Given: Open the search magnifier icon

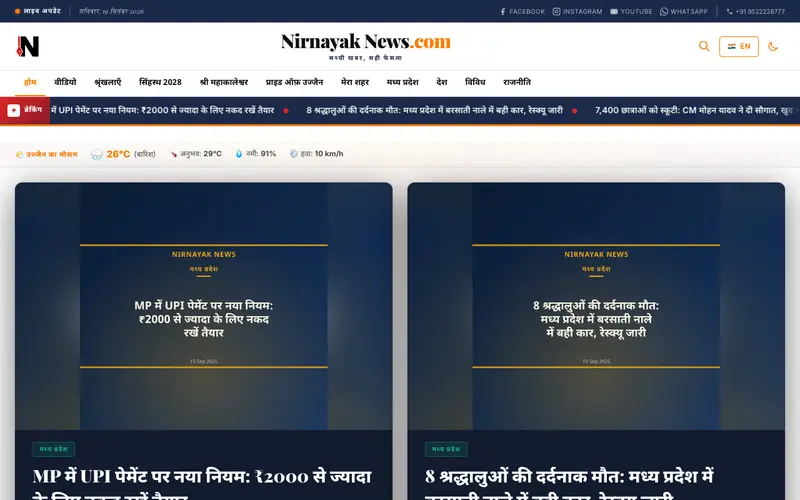Looking at the screenshot, I should pyautogui.click(x=704, y=46).
